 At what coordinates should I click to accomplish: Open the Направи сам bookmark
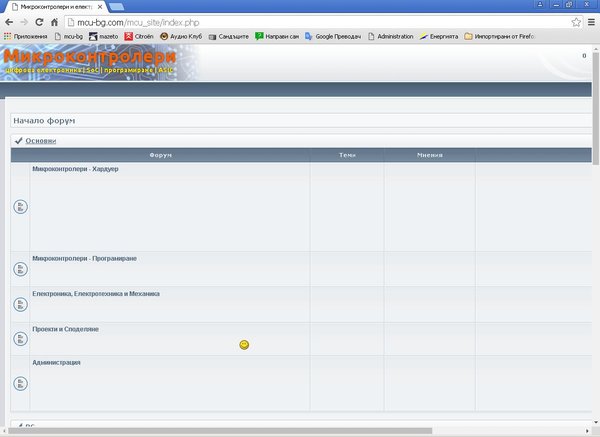pos(277,36)
